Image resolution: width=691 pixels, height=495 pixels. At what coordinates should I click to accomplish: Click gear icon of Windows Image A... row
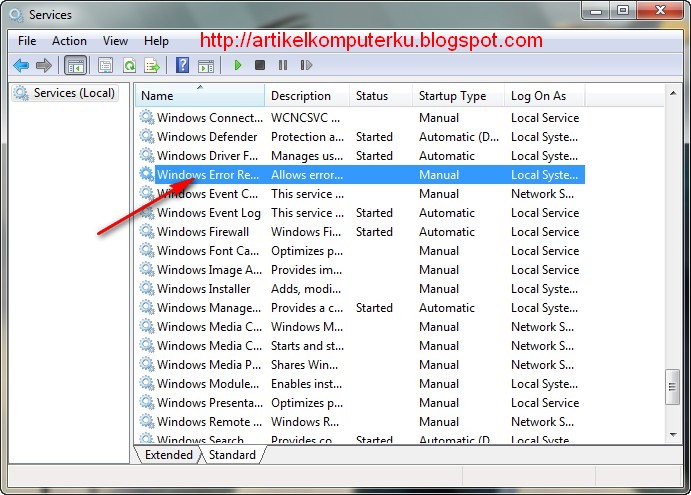click(147, 269)
